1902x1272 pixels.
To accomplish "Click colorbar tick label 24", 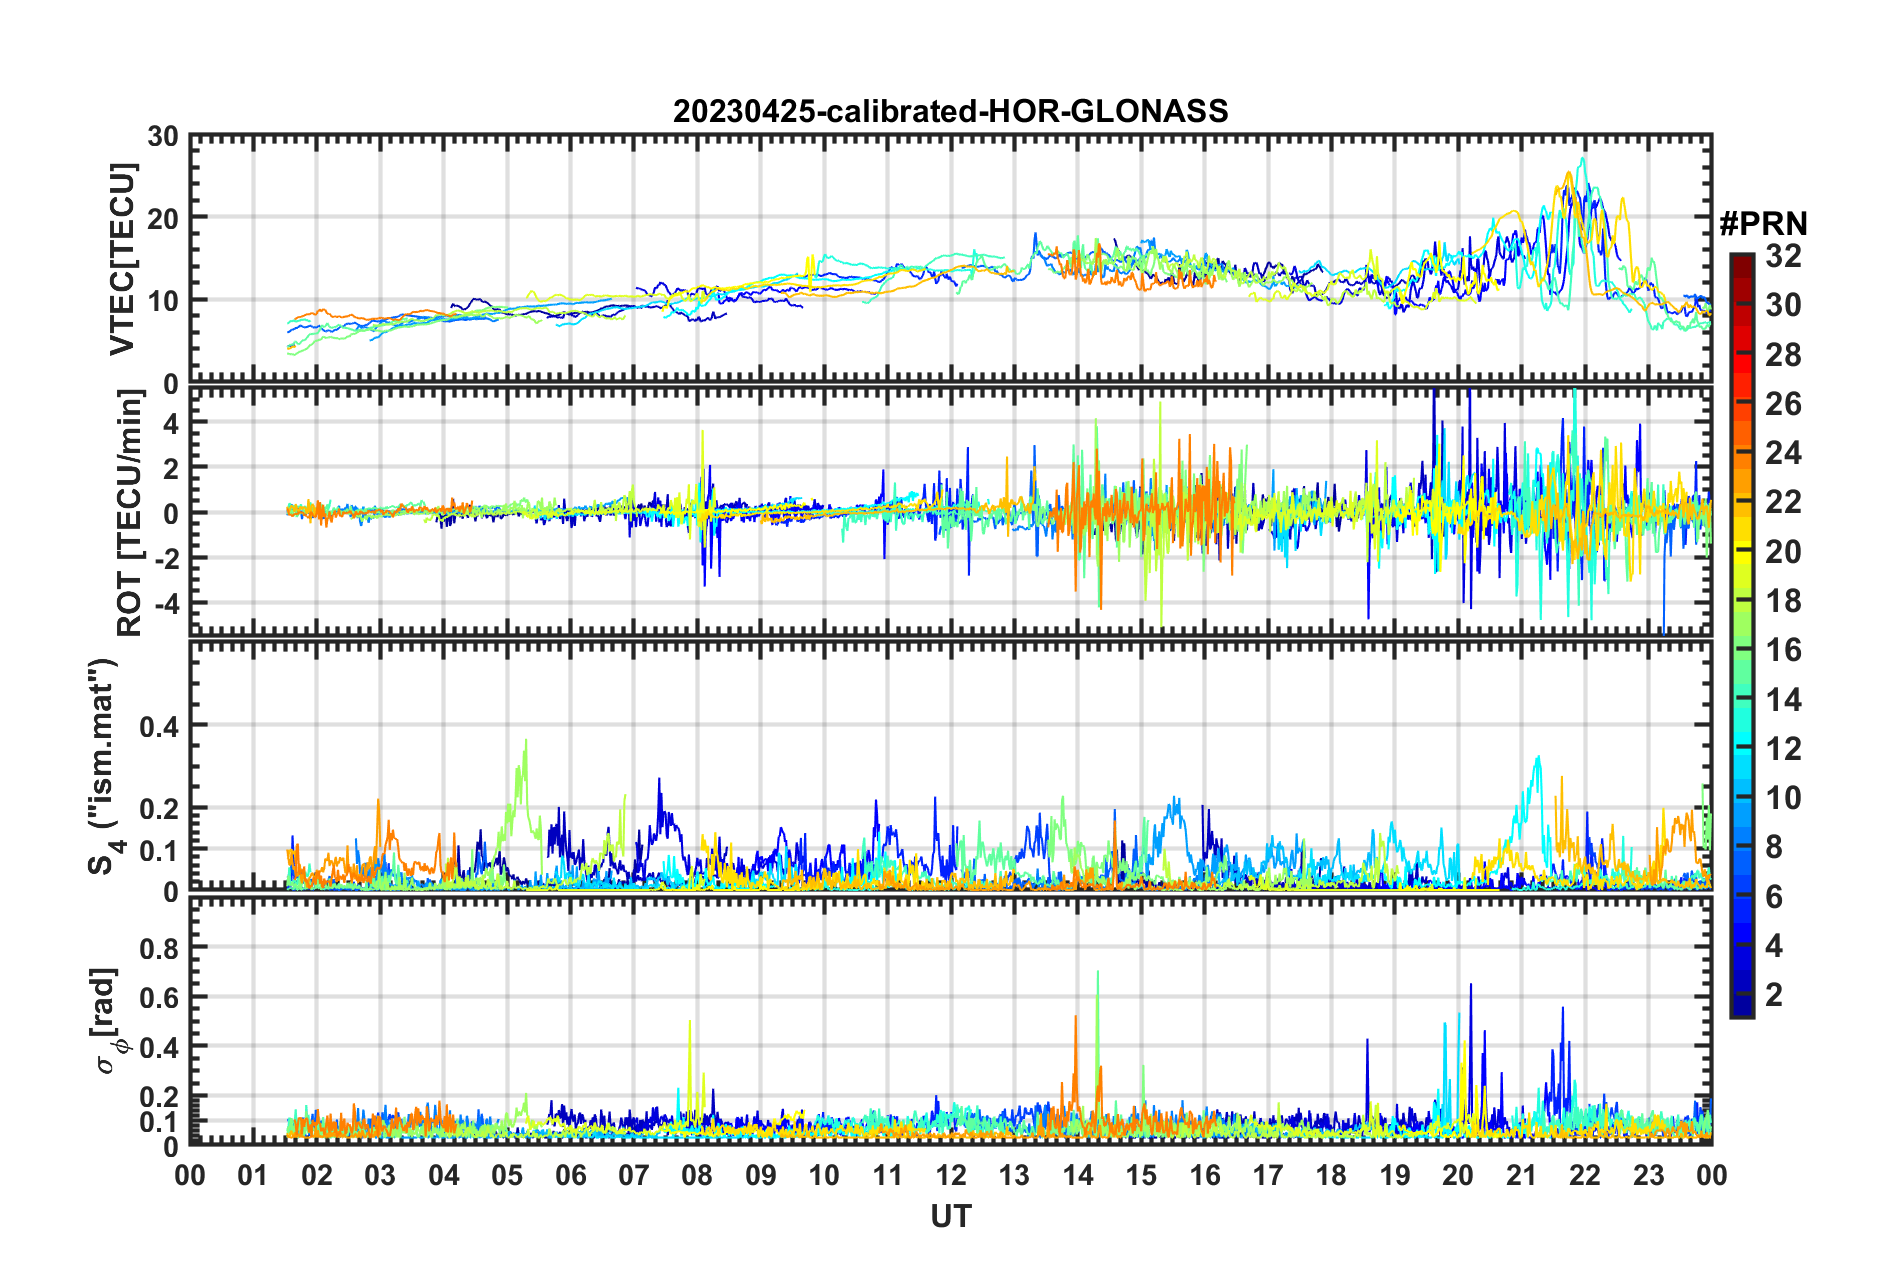I will pyautogui.click(x=1783, y=453).
